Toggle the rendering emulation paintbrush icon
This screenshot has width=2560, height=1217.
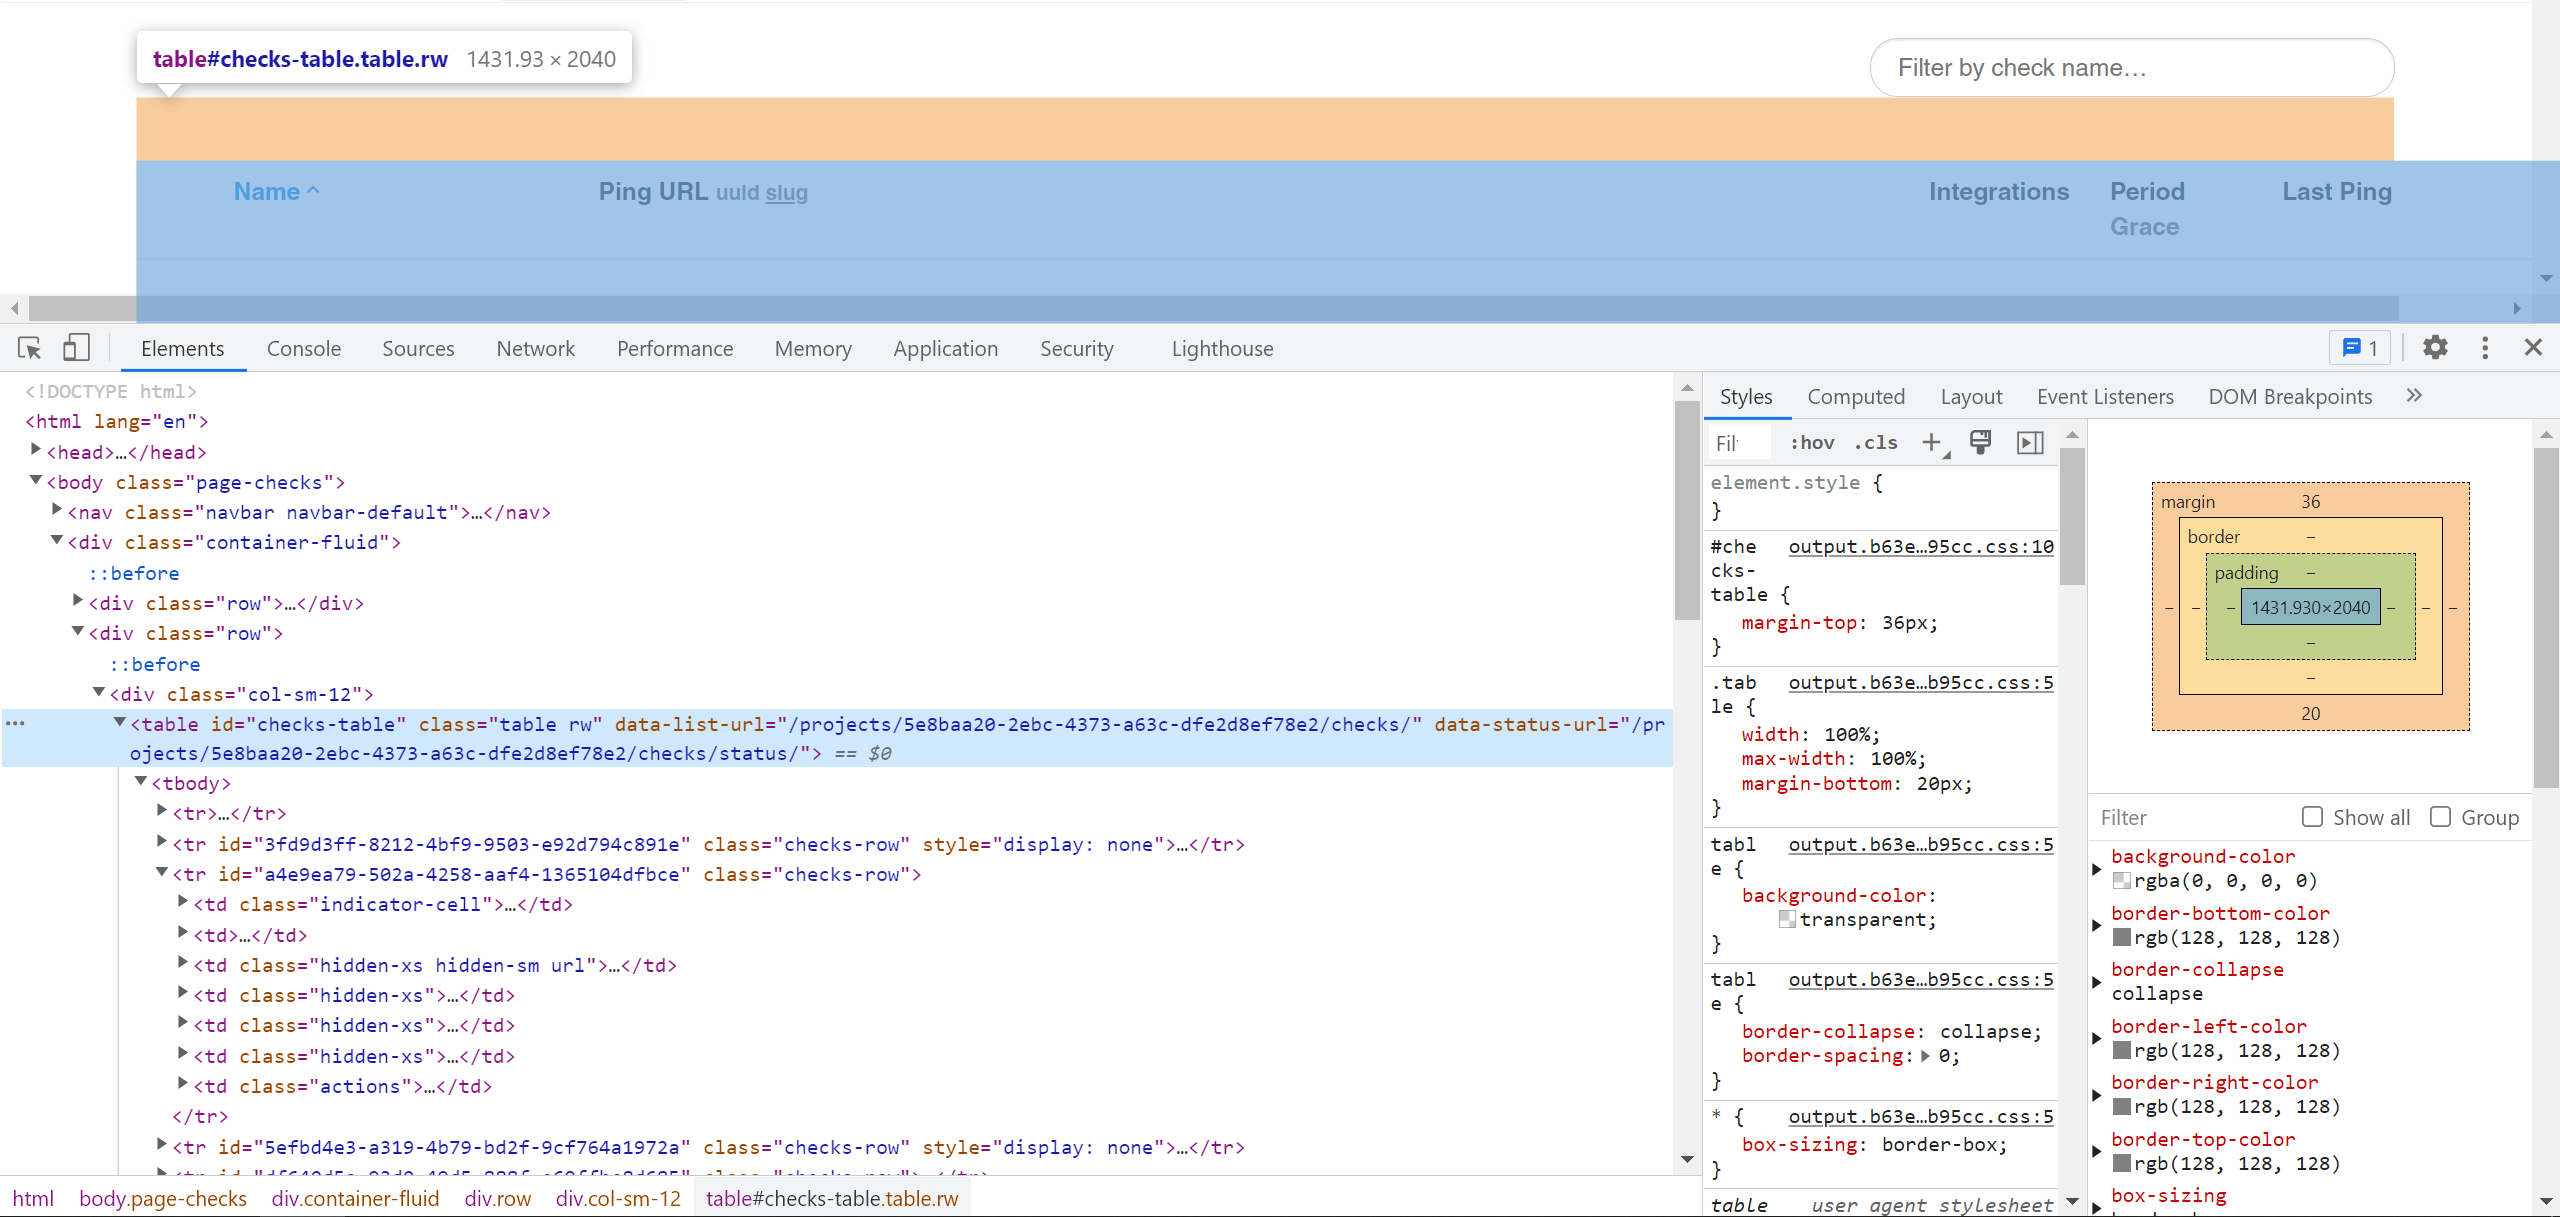pyautogui.click(x=1980, y=442)
